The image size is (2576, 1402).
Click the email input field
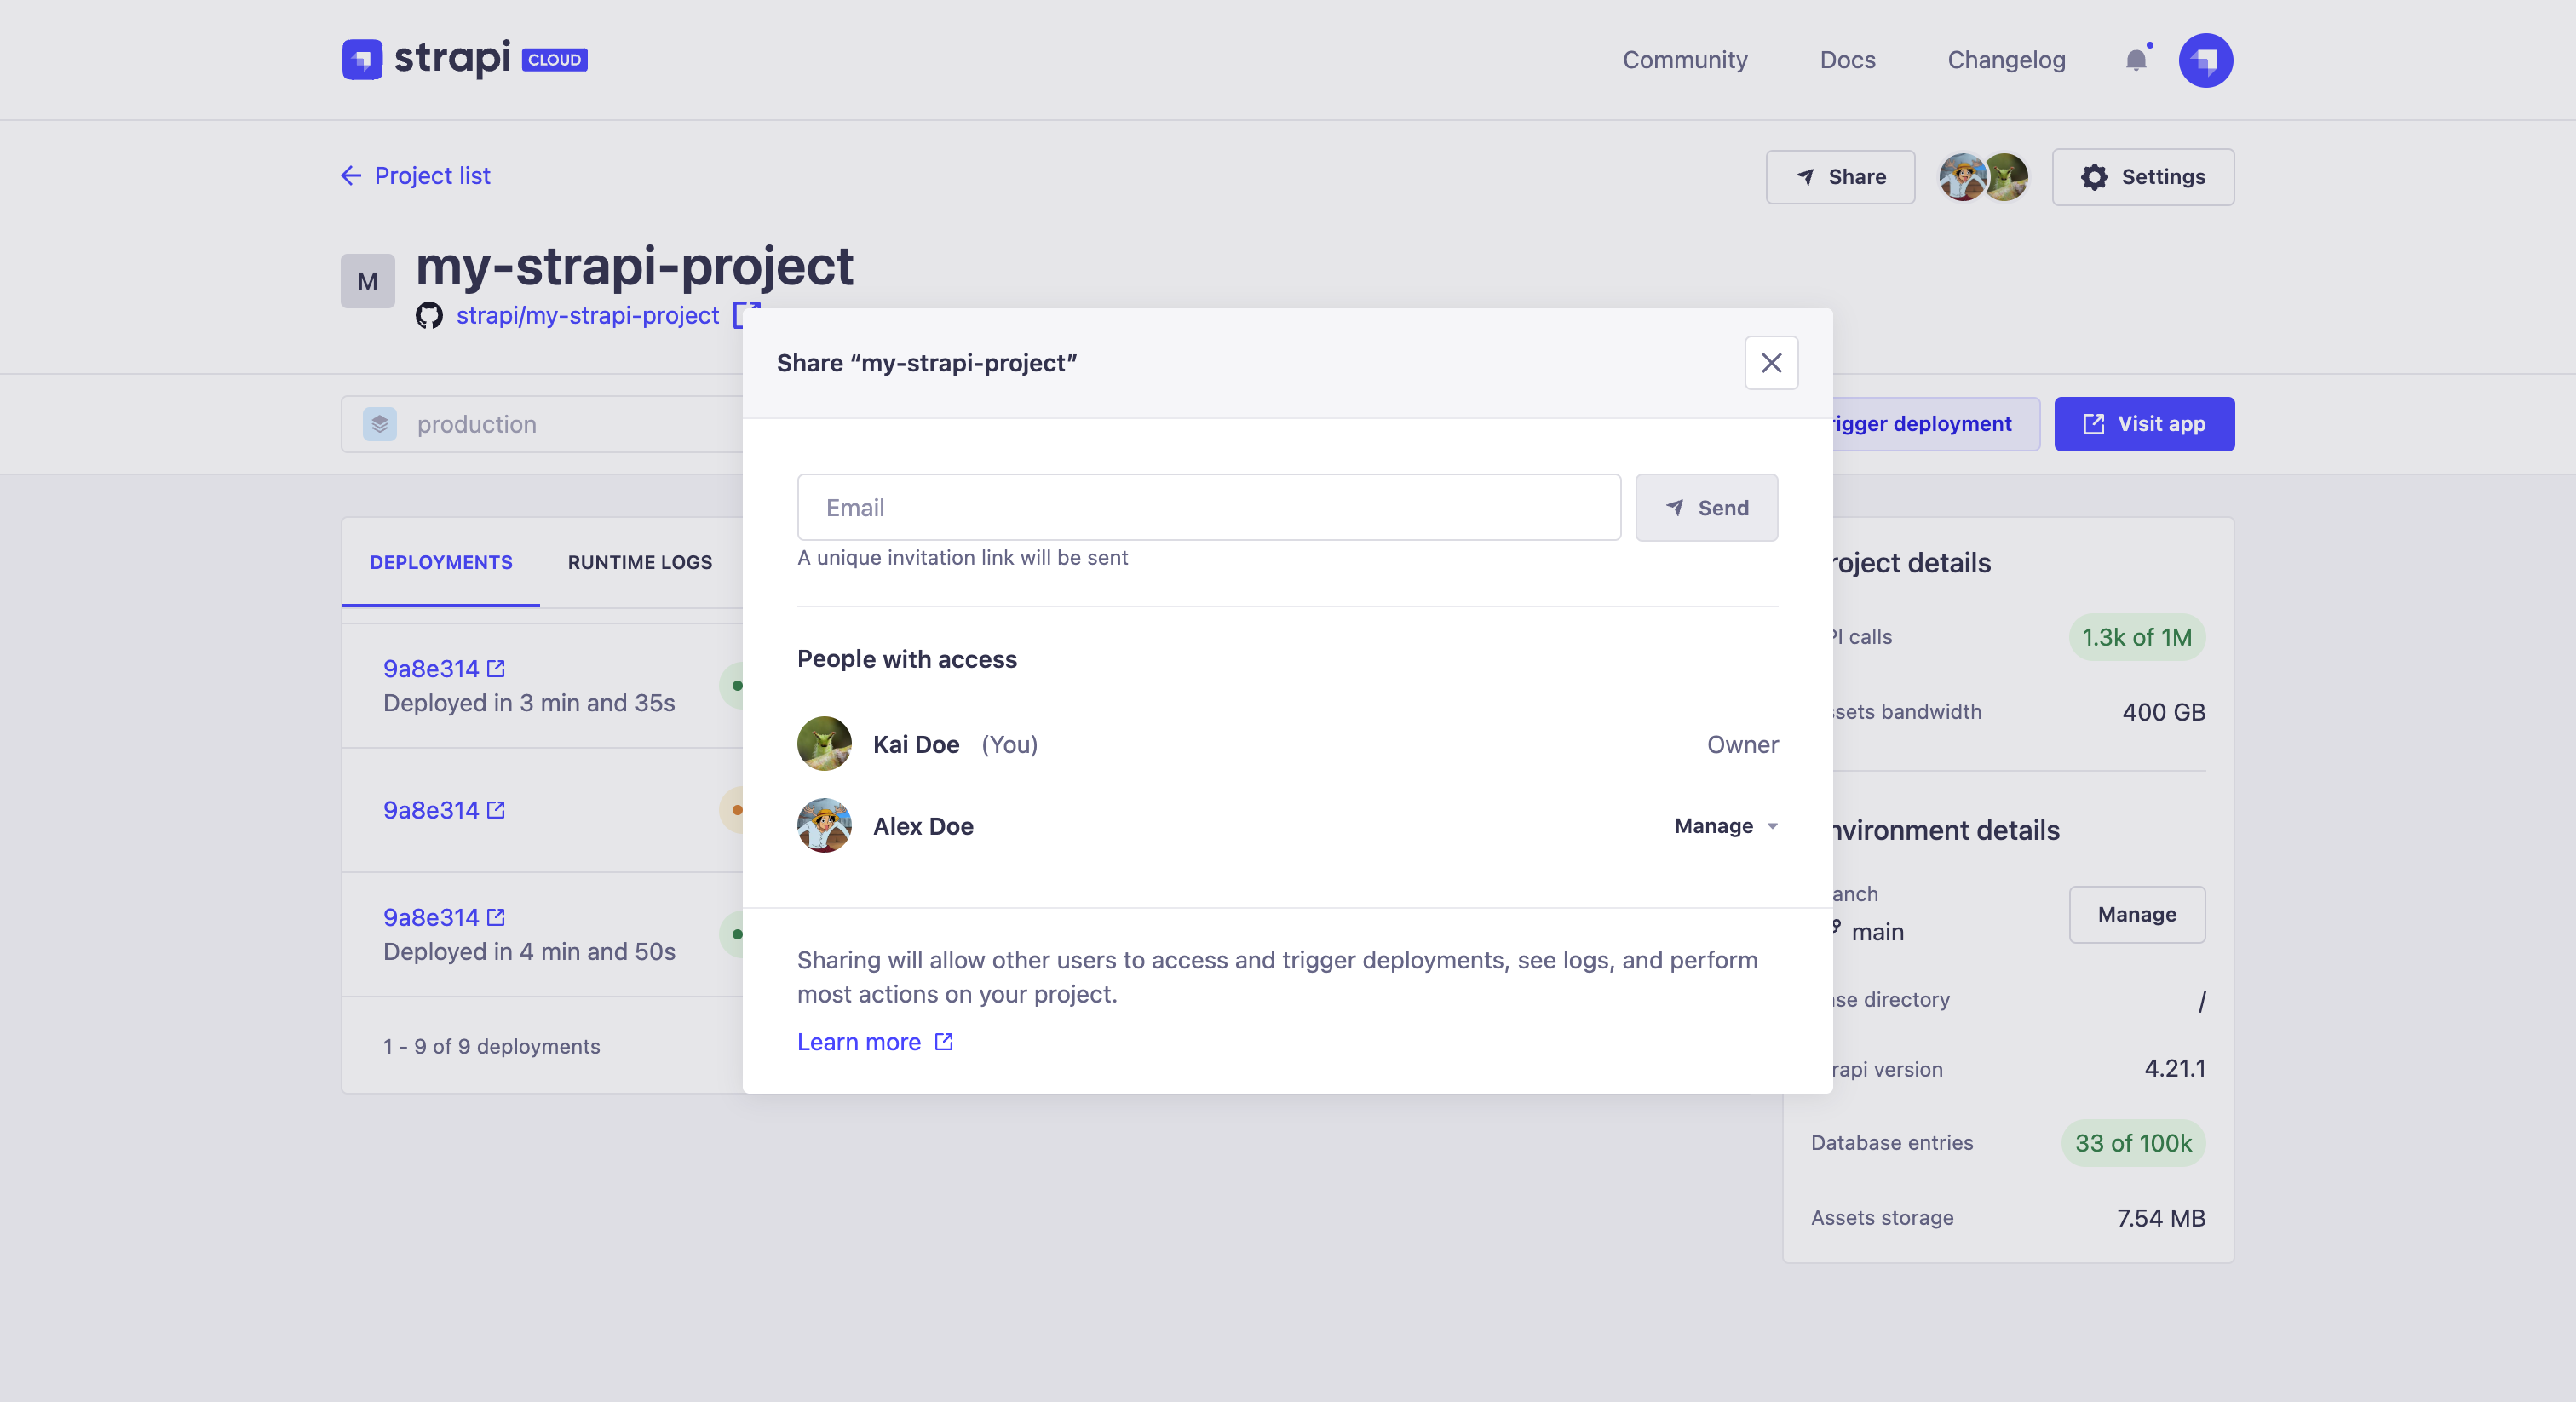tap(1207, 506)
